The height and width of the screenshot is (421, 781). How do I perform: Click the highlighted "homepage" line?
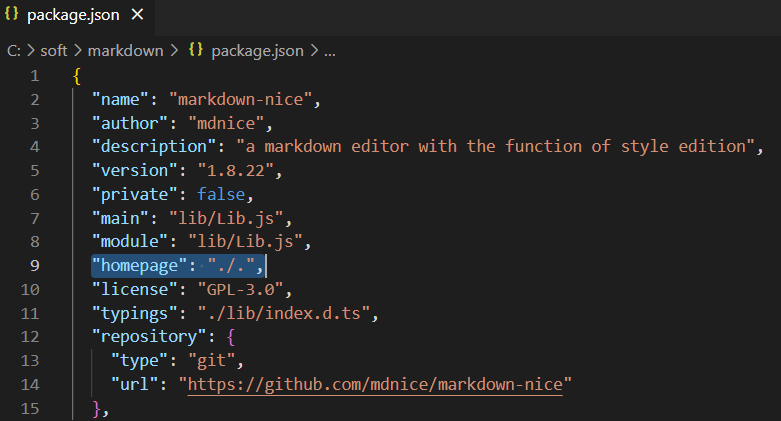pos(178,266)
